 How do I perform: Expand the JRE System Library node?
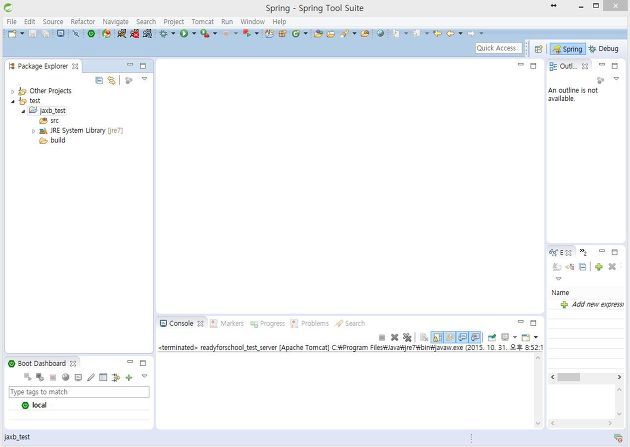click(x=33, y=131)
